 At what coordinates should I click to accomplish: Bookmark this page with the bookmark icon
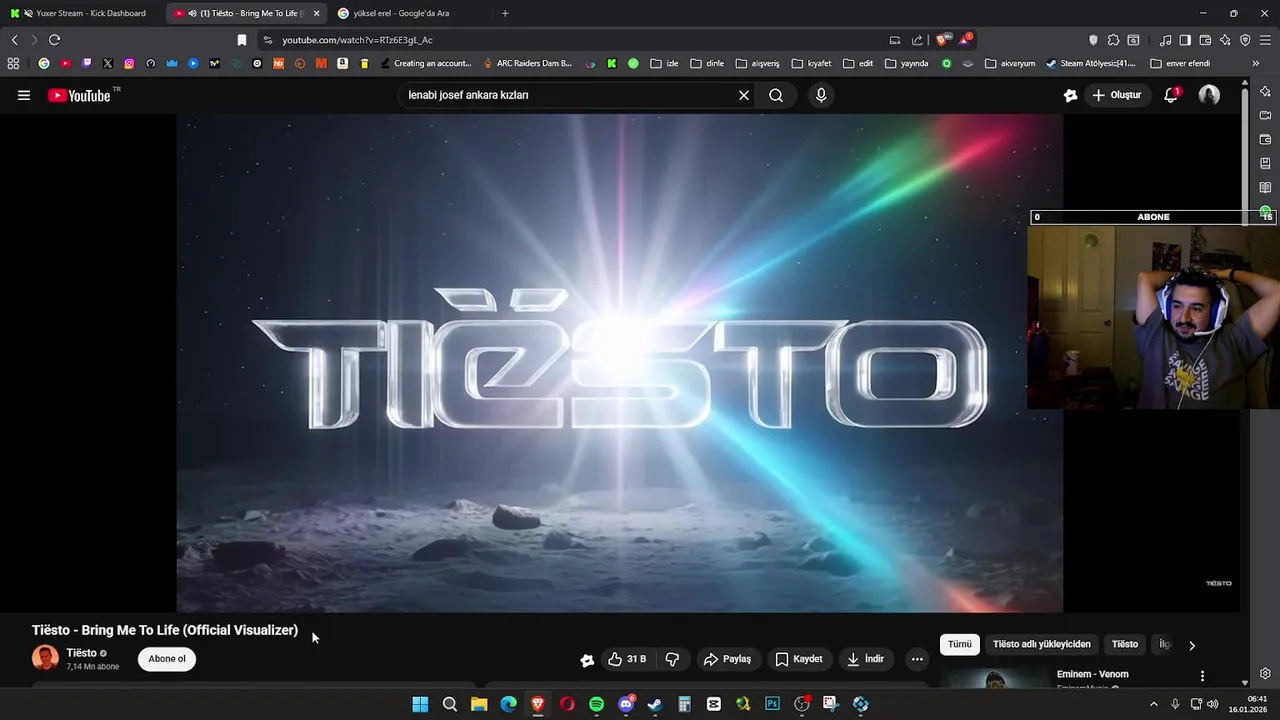point(242,40)
